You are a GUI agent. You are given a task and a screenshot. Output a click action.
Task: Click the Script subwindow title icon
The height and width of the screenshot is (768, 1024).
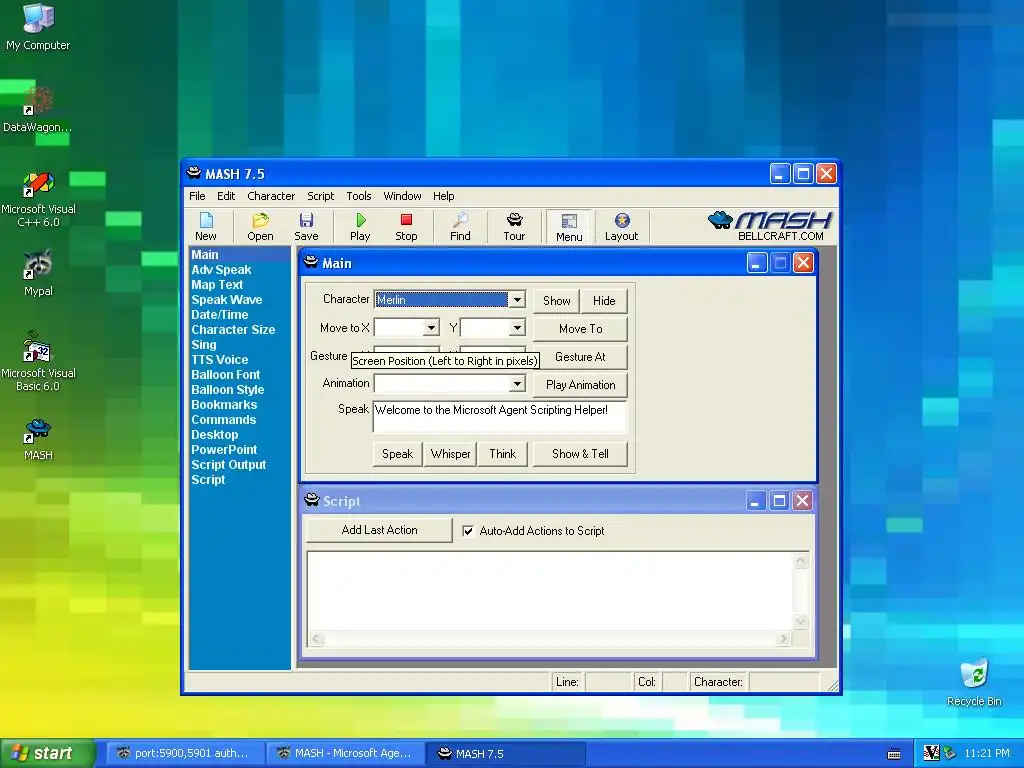[312, 500]
